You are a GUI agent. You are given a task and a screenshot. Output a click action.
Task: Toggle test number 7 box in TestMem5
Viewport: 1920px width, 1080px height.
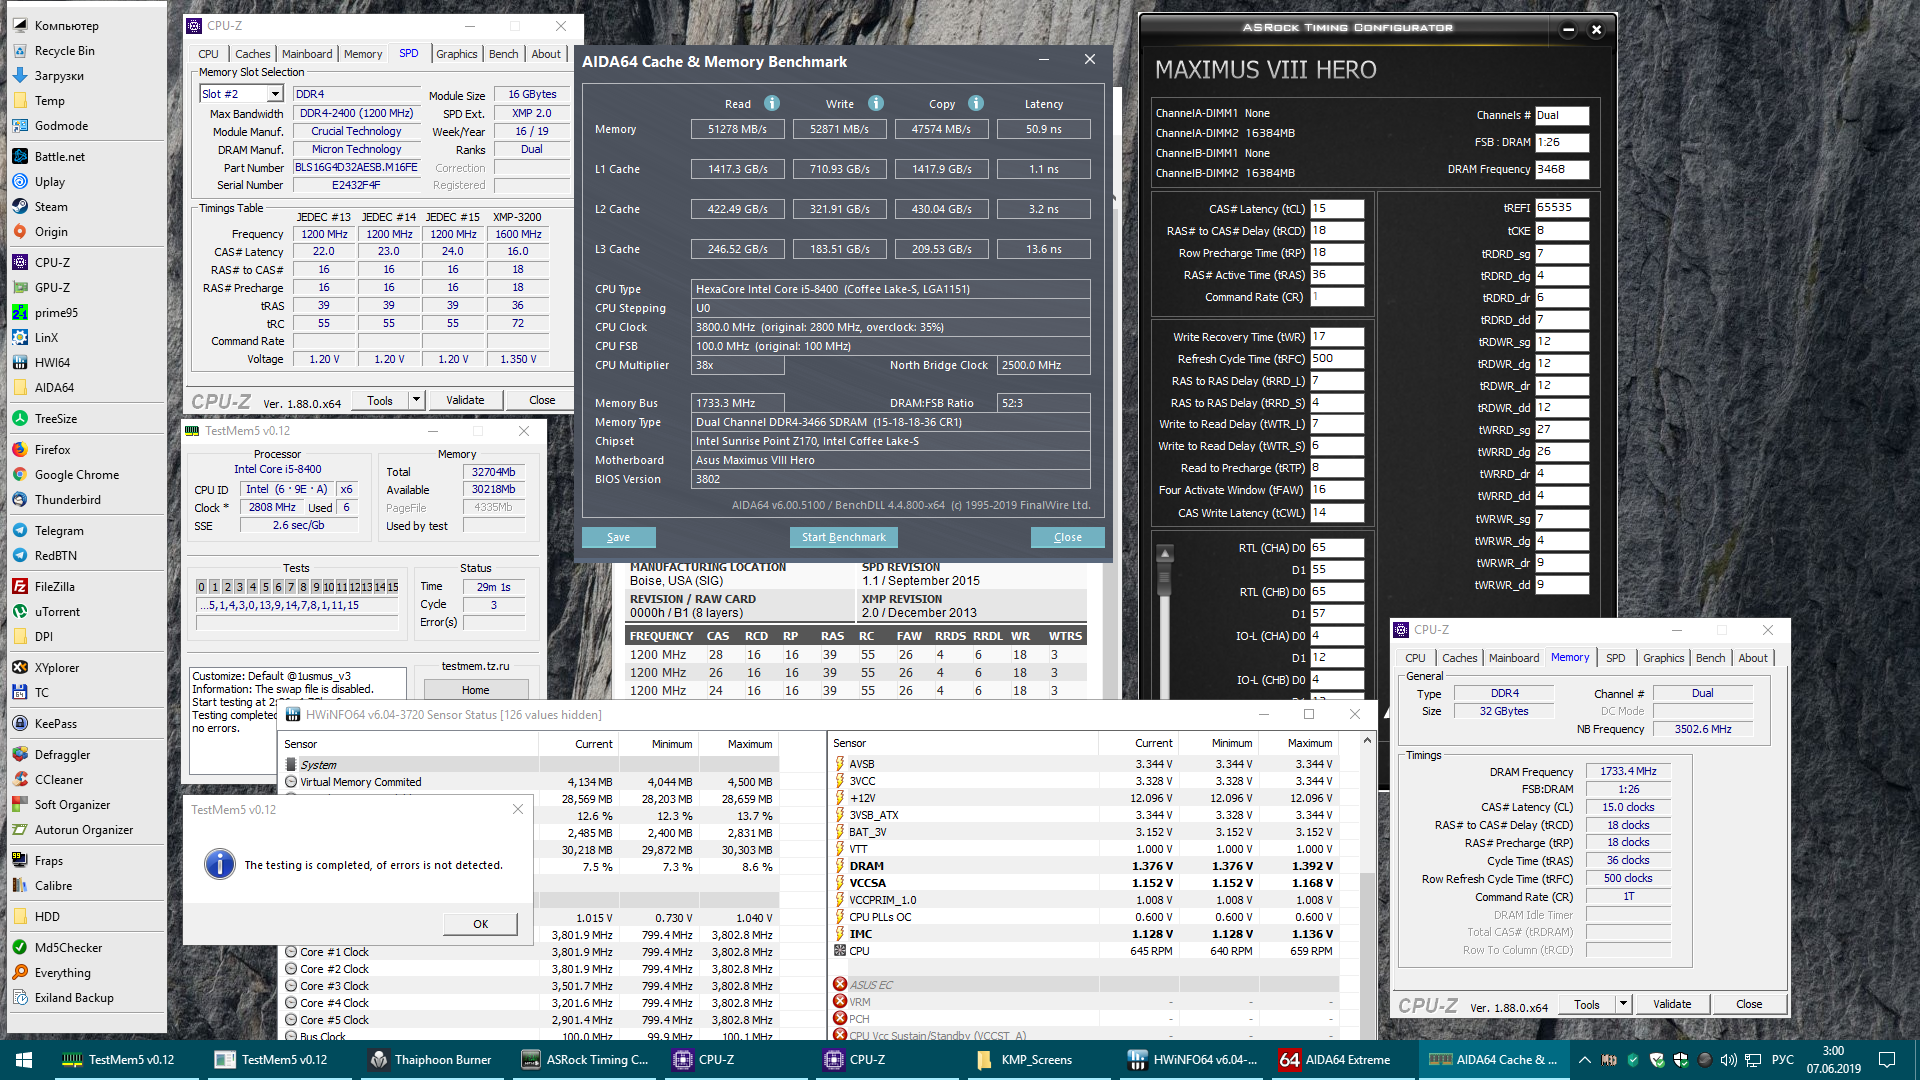tap(291, 587)
